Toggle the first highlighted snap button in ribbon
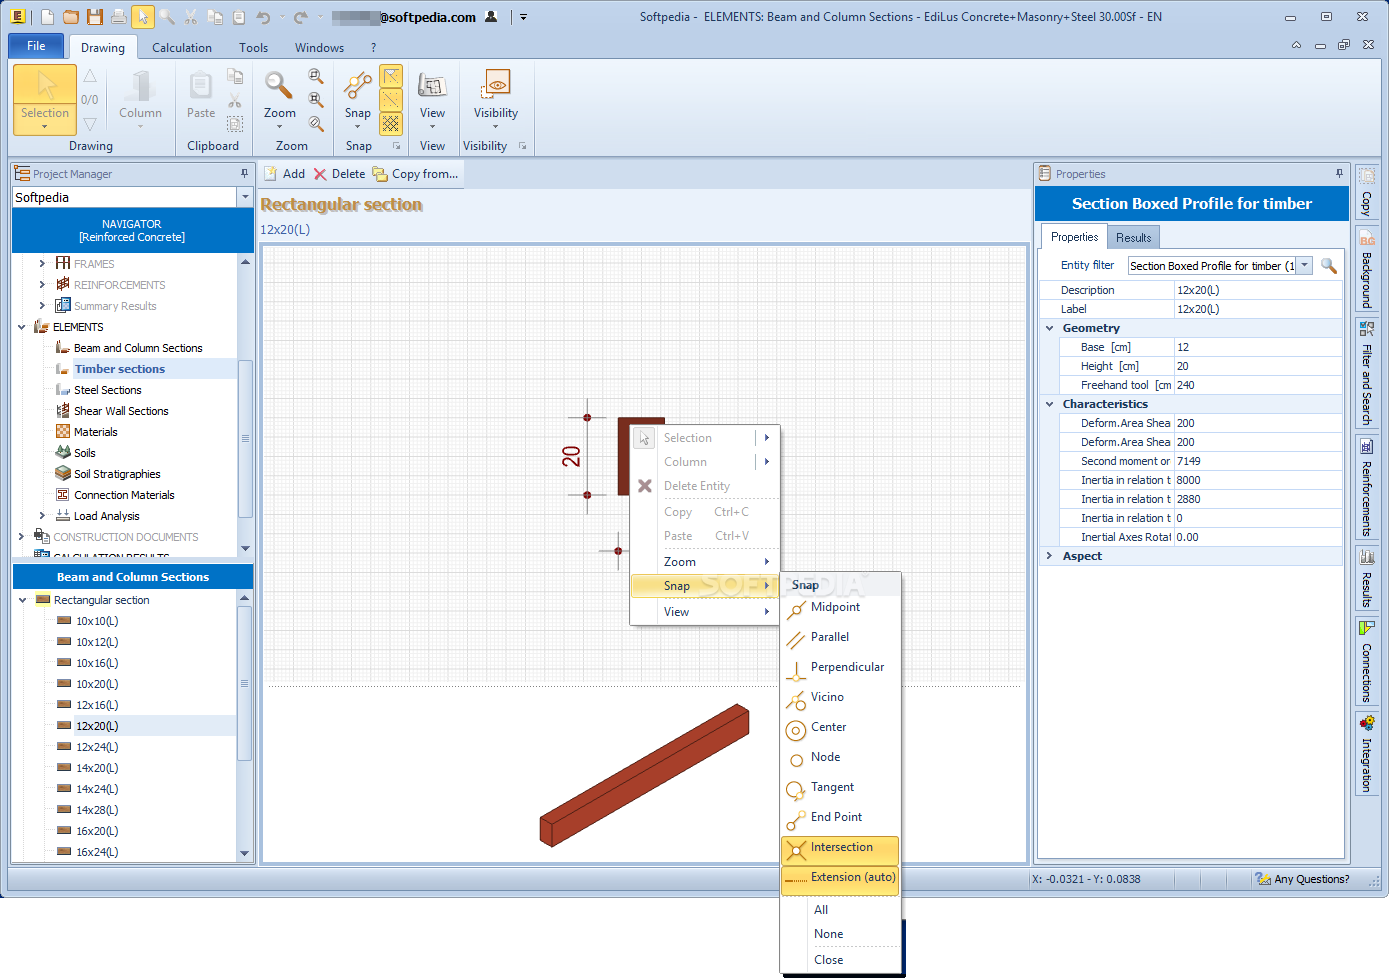The image size is (1389, 978). coord(391,76)
